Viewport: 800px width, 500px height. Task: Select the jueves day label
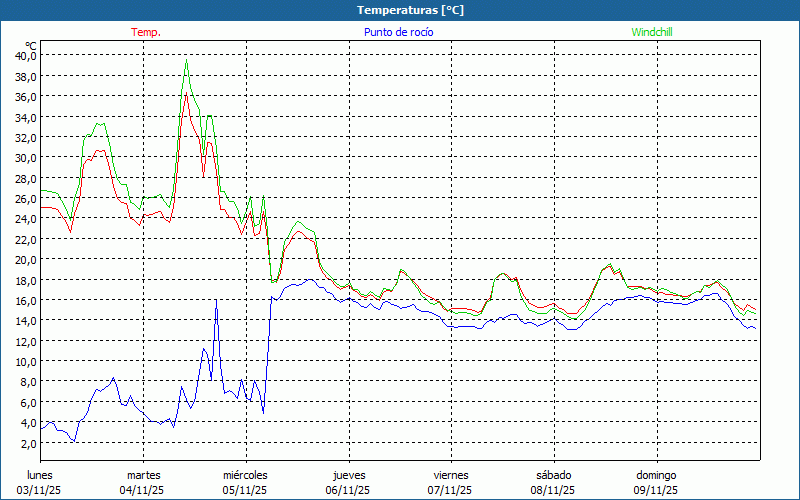tap(349, 474)
